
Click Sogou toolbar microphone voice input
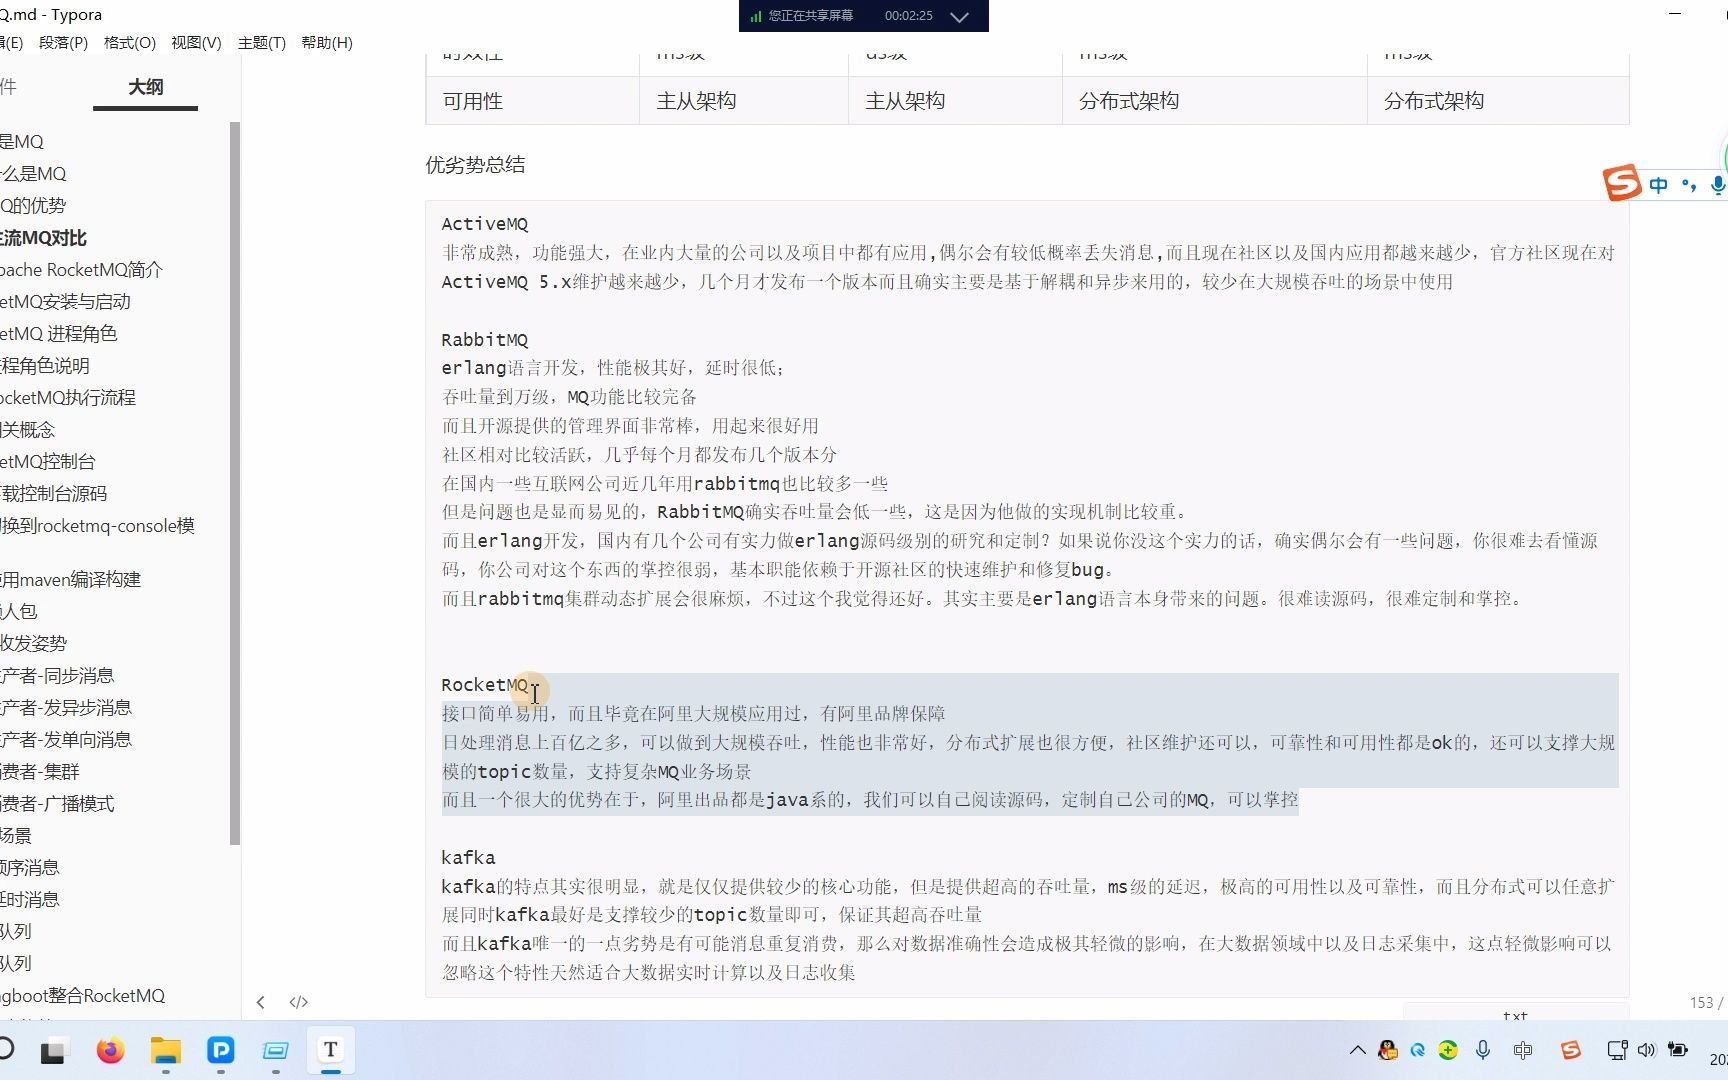coord(1718,185)
